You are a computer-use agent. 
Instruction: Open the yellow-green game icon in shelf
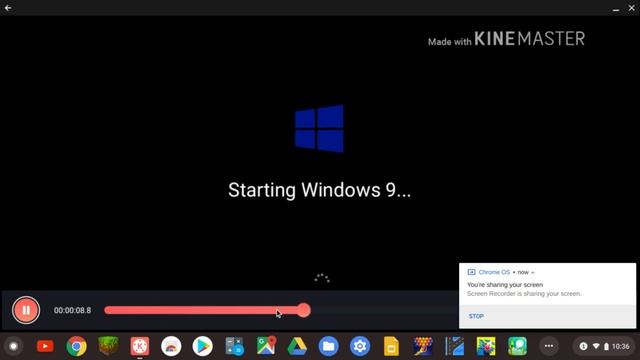point(486,346)
